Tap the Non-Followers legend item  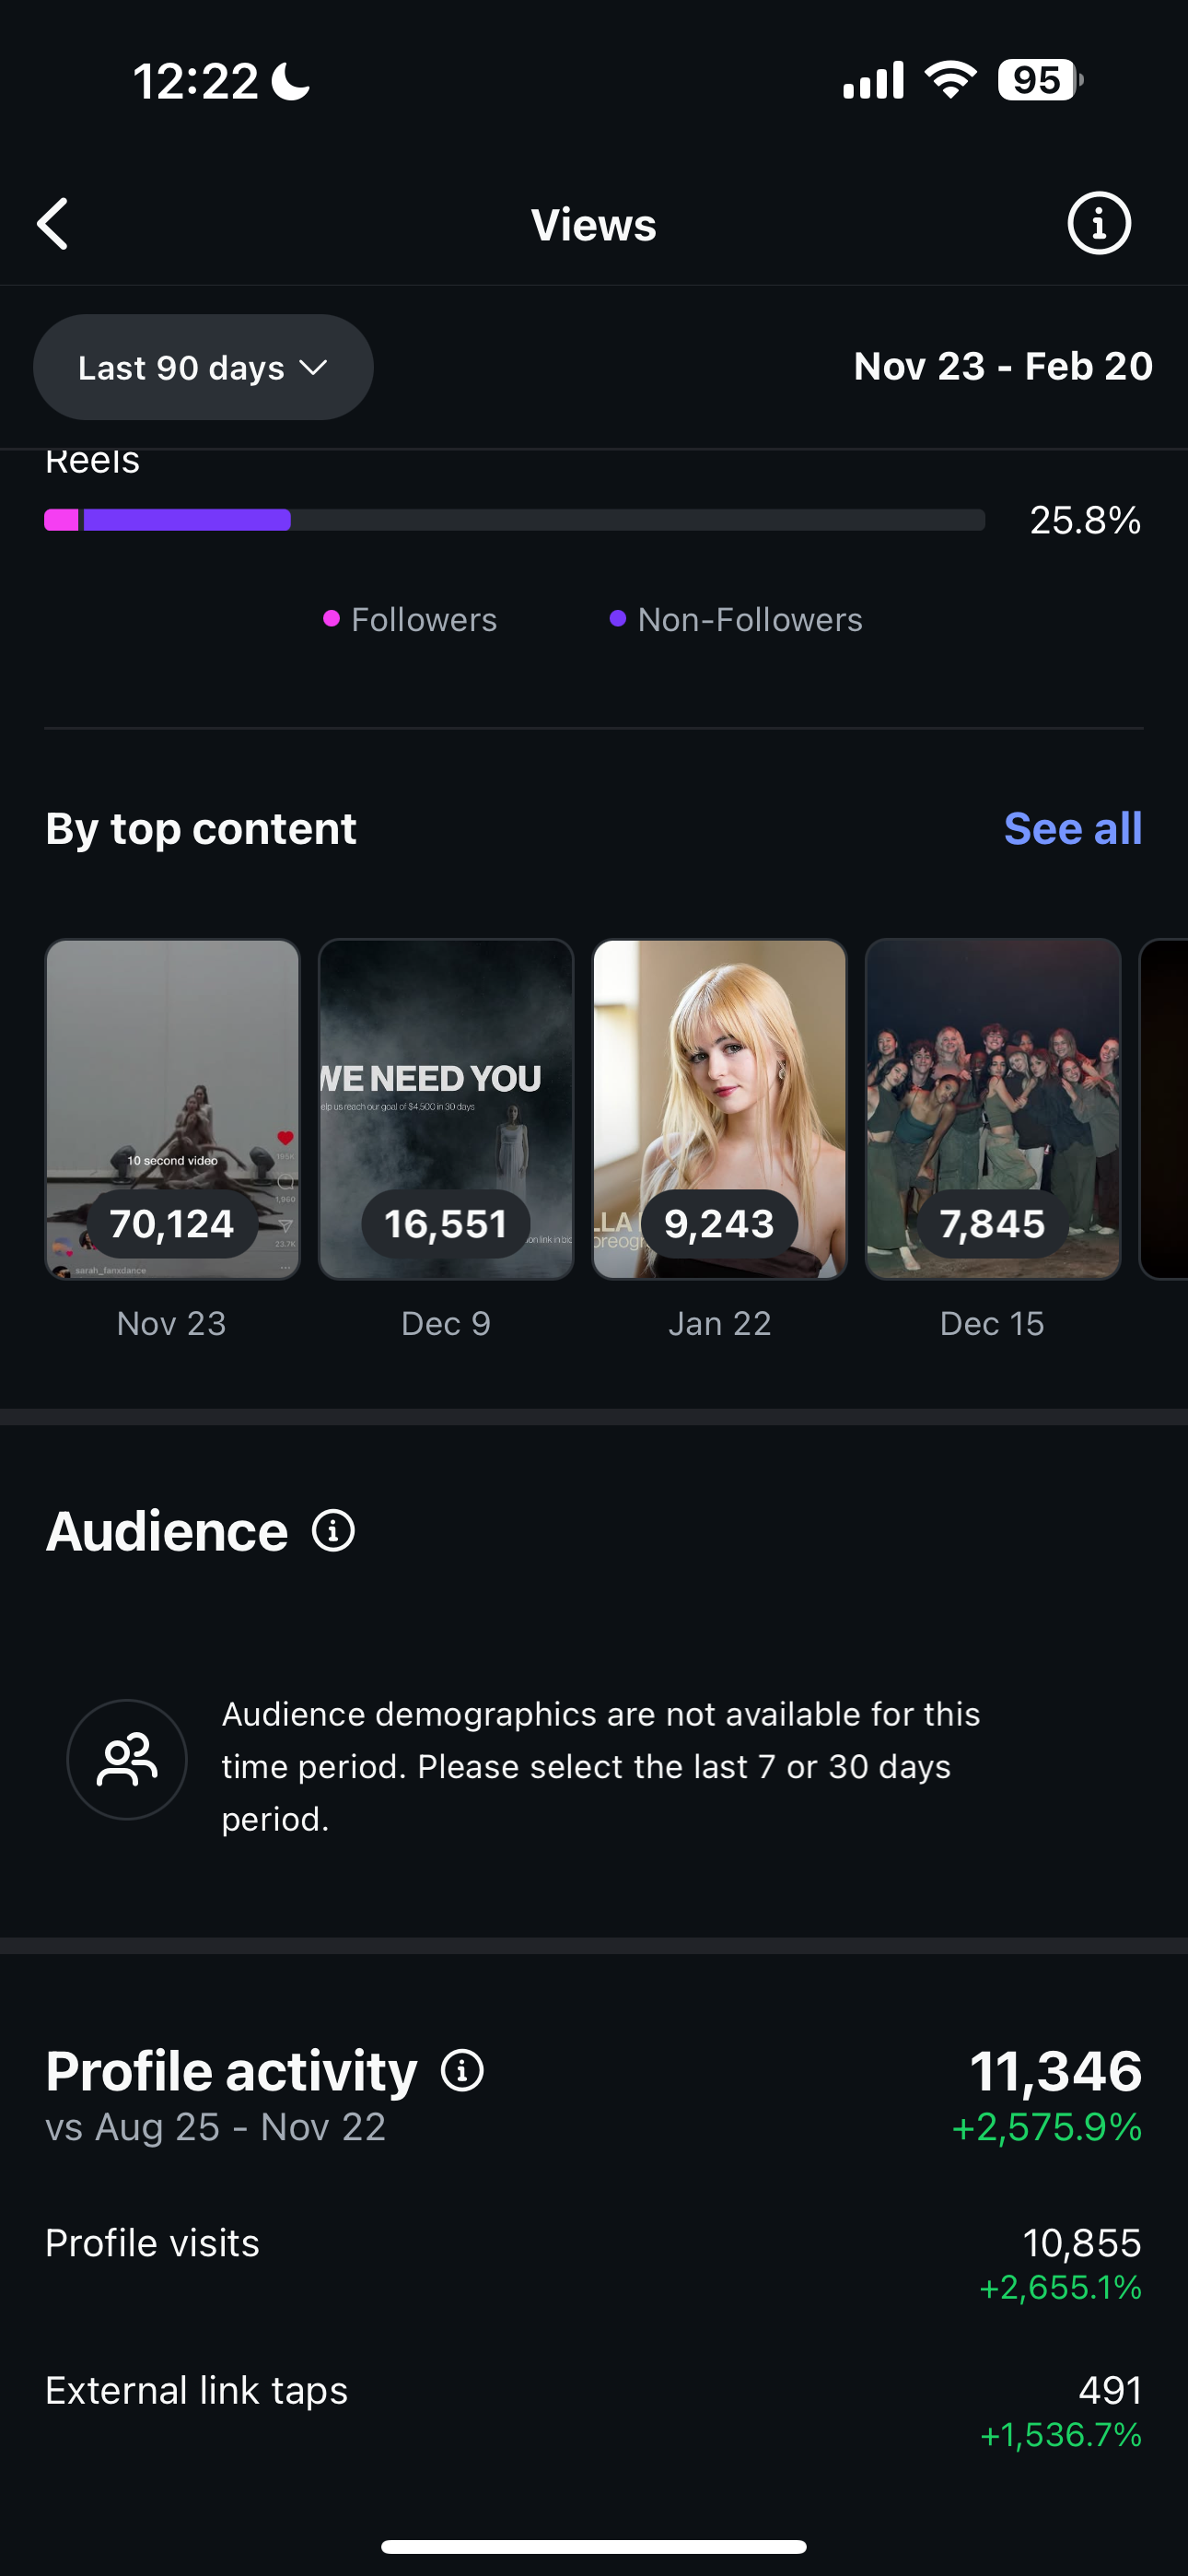click(737, 620)
